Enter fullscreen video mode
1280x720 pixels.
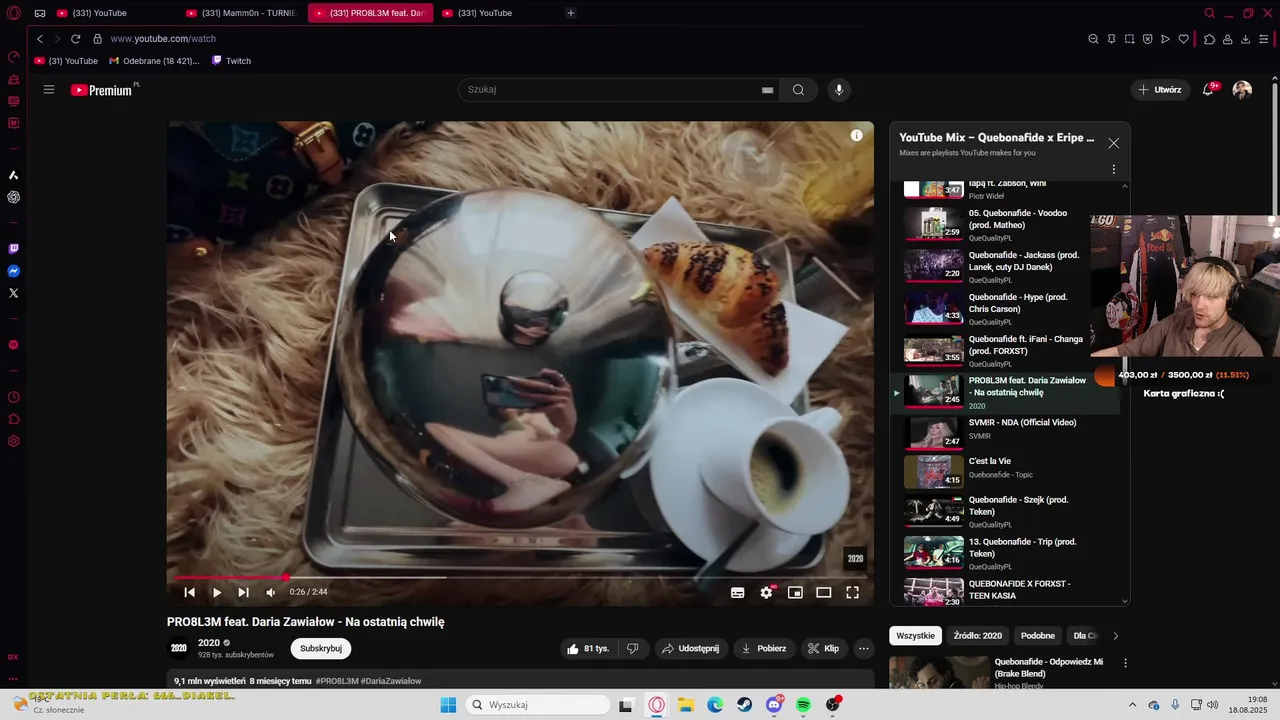(853, 592)
